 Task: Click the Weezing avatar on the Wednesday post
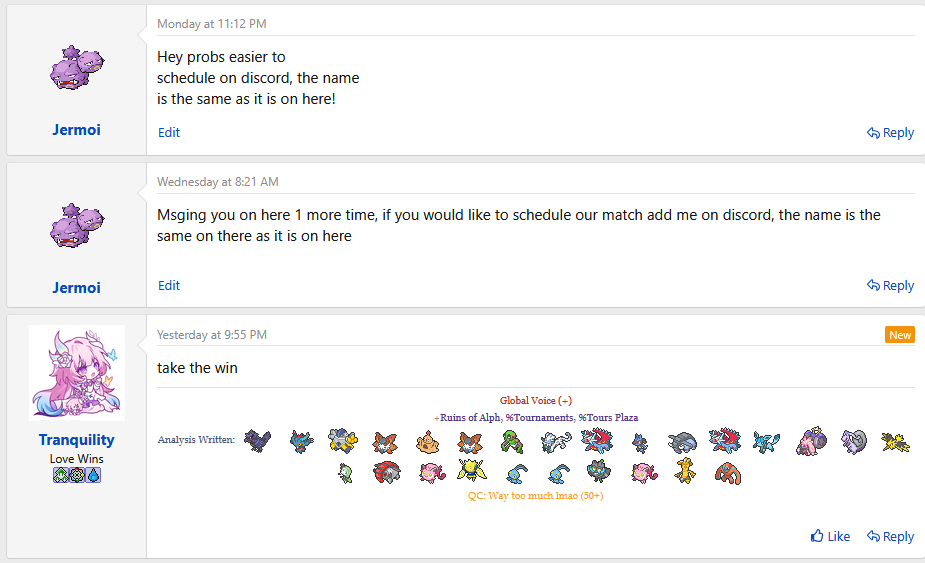click(77, 225)
